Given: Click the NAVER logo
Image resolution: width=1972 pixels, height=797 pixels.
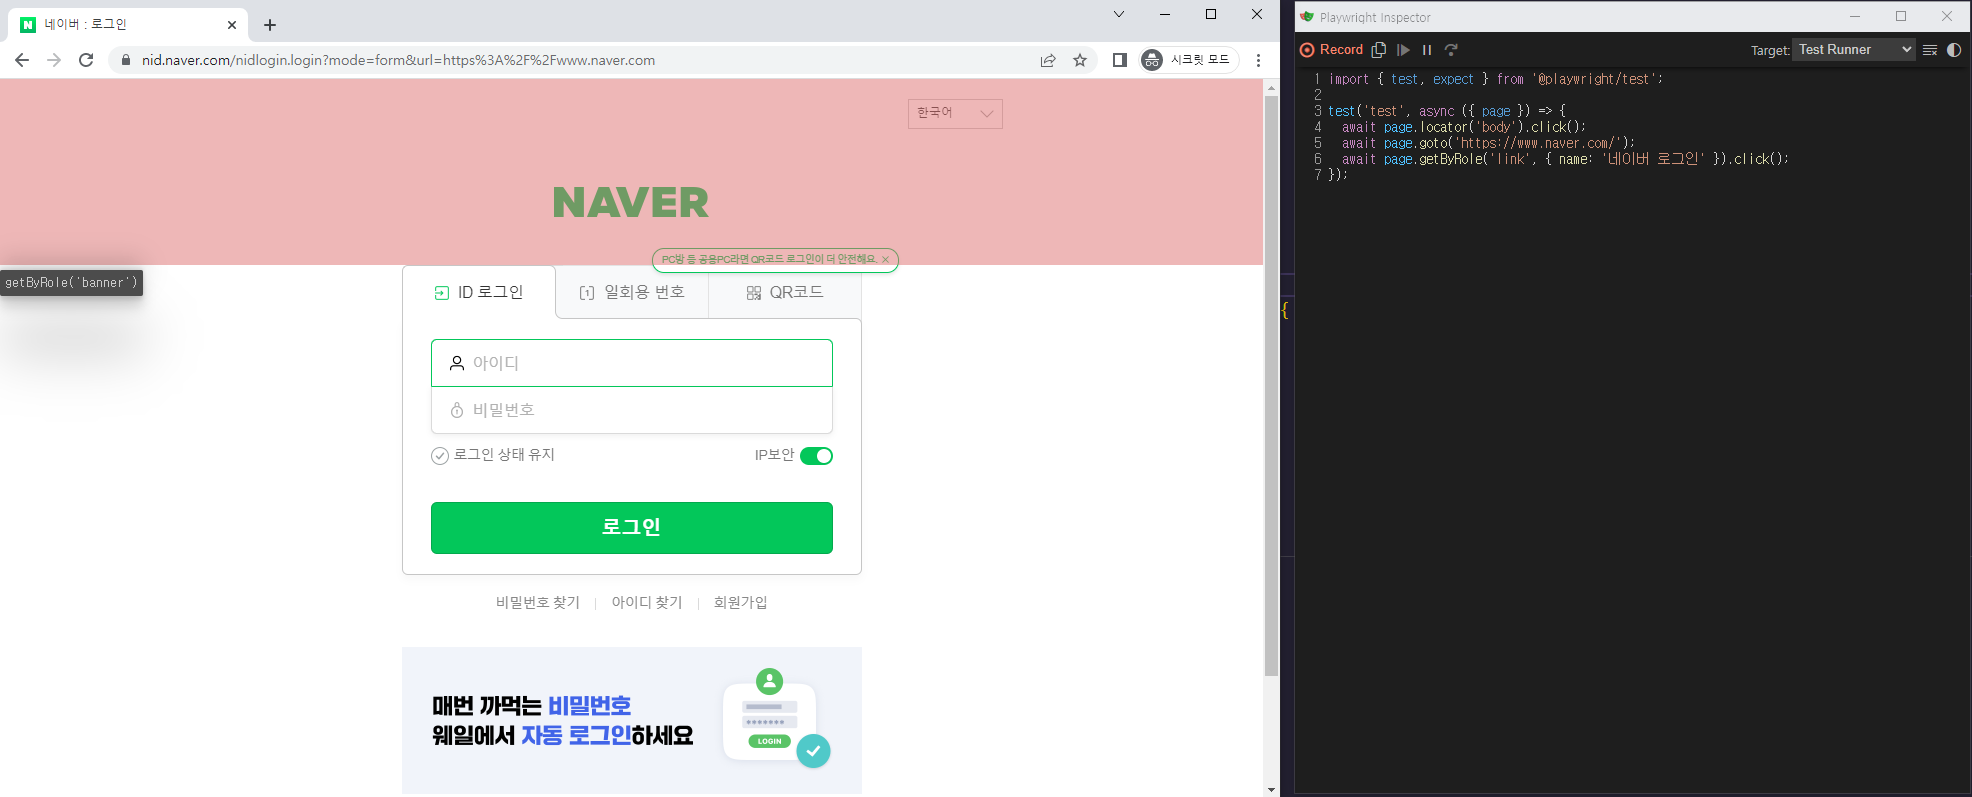Looking at the screenshot, I should [x=631, y=203].
